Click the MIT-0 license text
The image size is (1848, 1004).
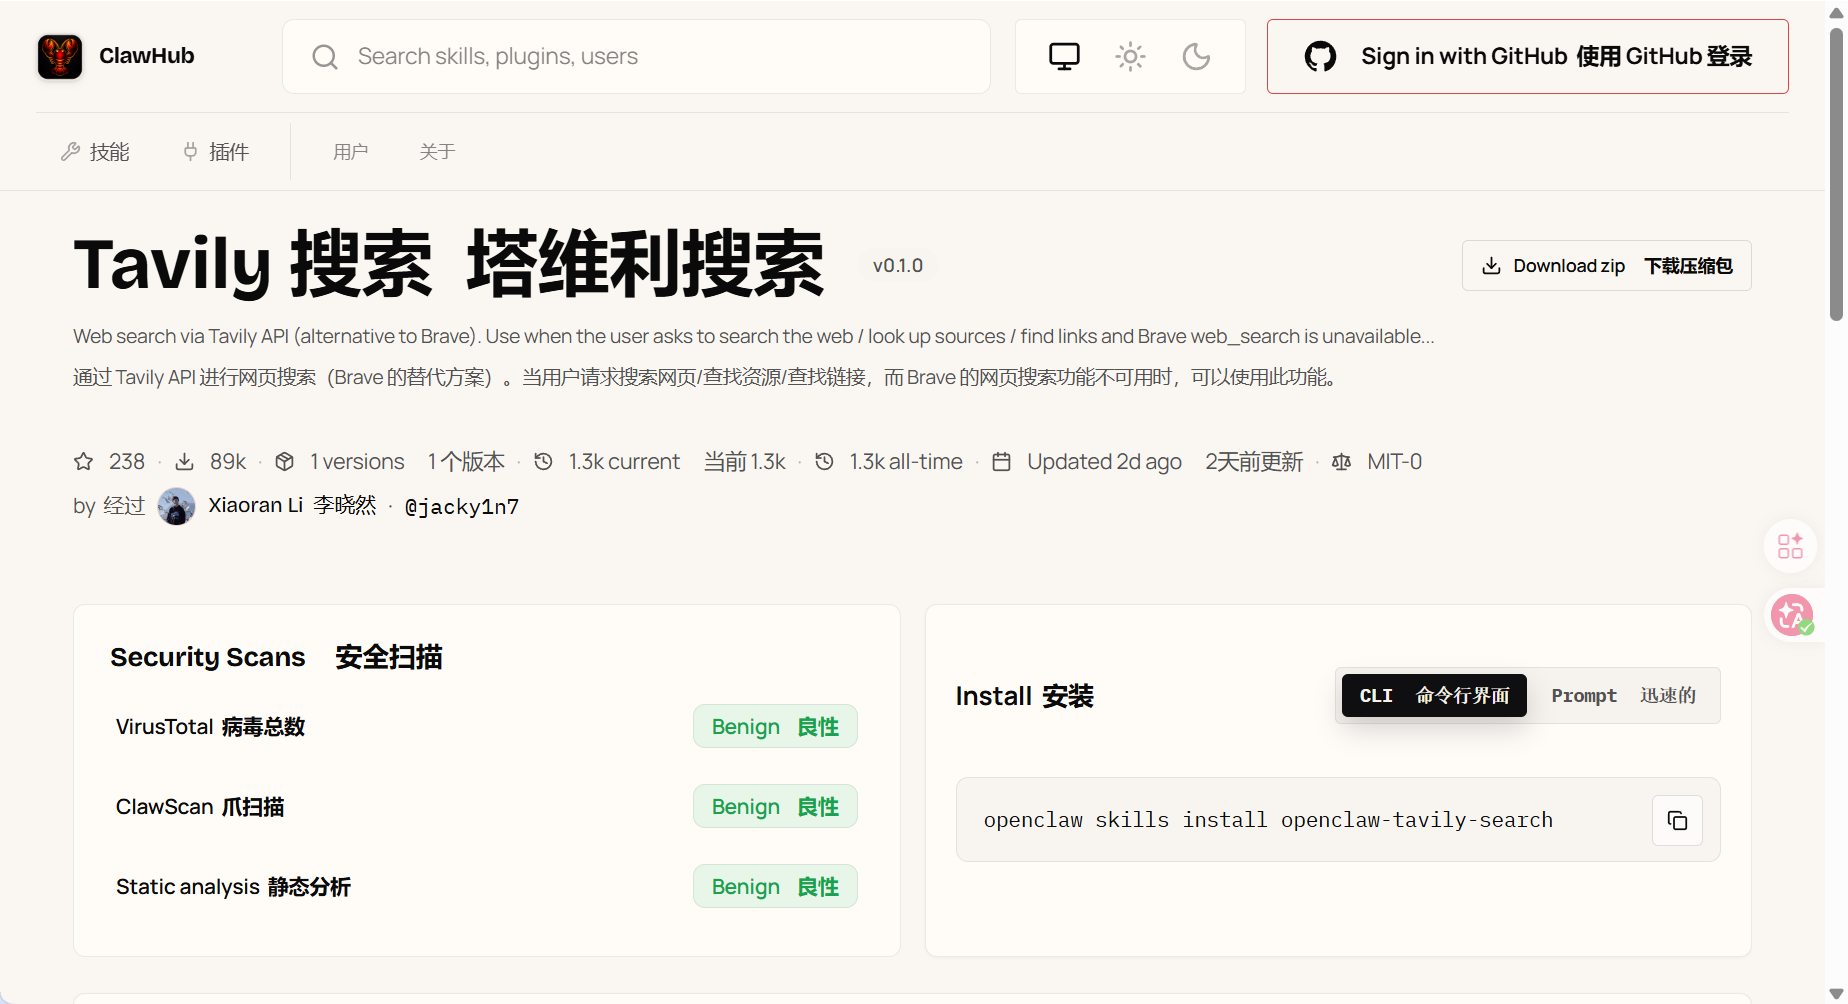tap(1394, 462)
